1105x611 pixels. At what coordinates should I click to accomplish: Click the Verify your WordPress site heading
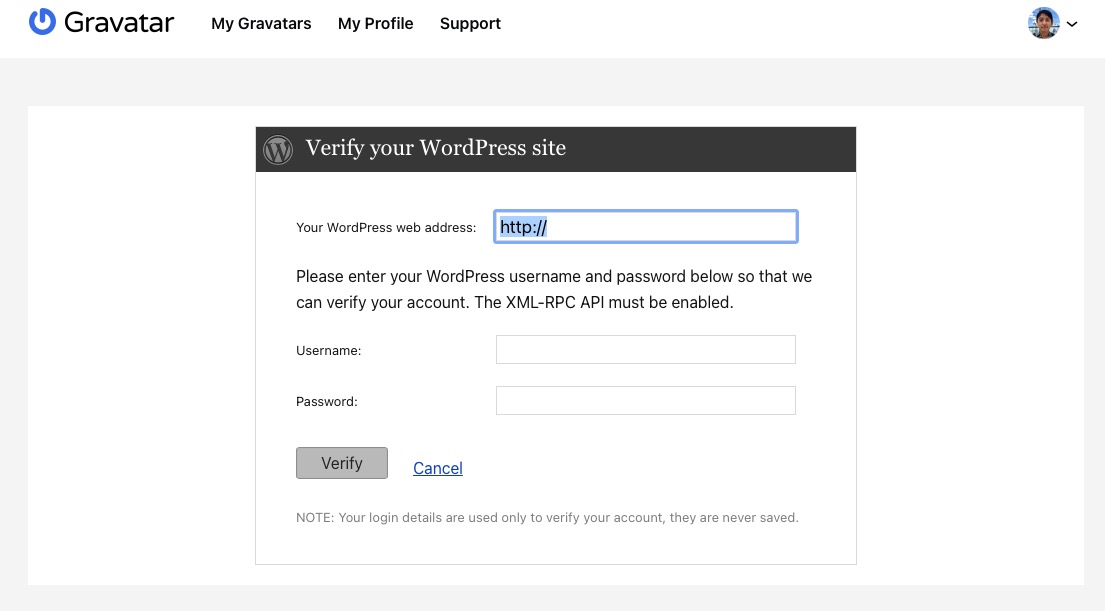[436, 148]
